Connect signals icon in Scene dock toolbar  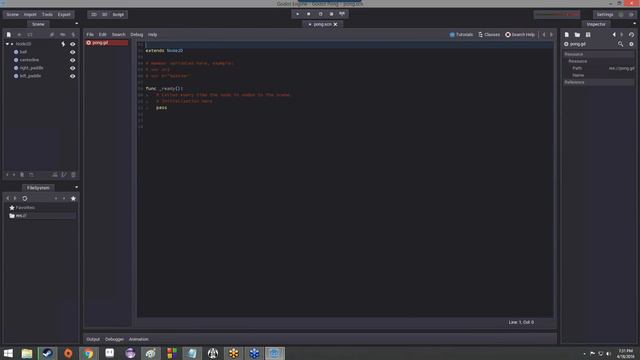[52, 35]
